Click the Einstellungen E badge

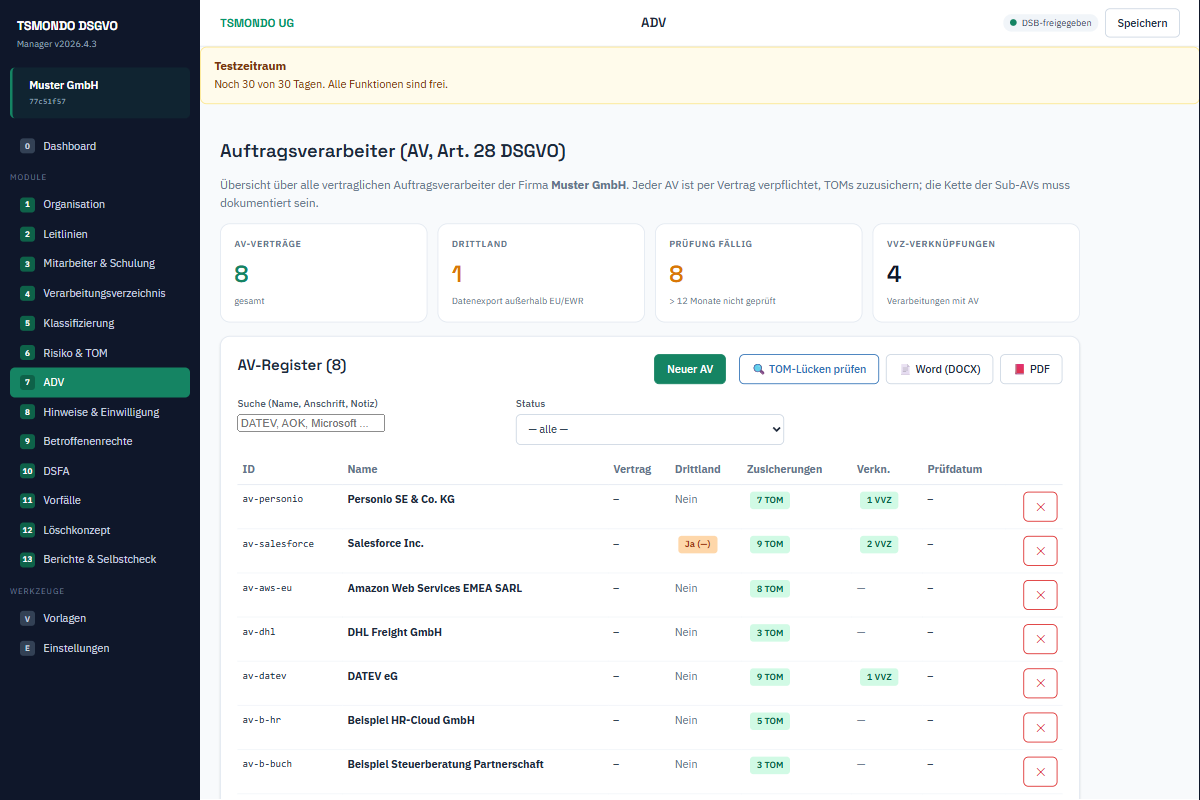[27, 648]
